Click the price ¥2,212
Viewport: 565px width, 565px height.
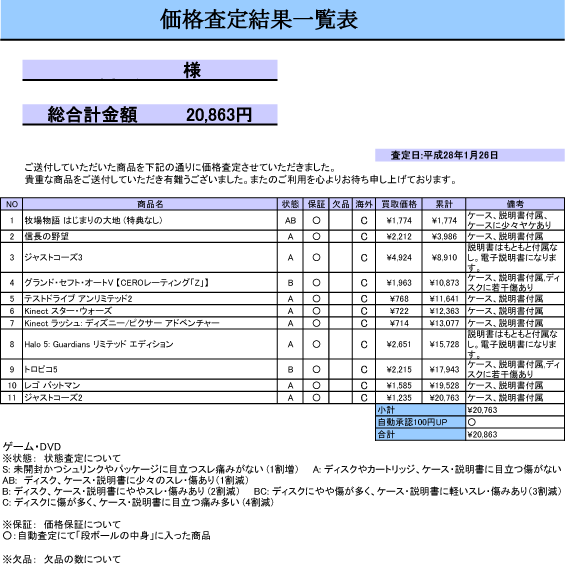point(399,236)
